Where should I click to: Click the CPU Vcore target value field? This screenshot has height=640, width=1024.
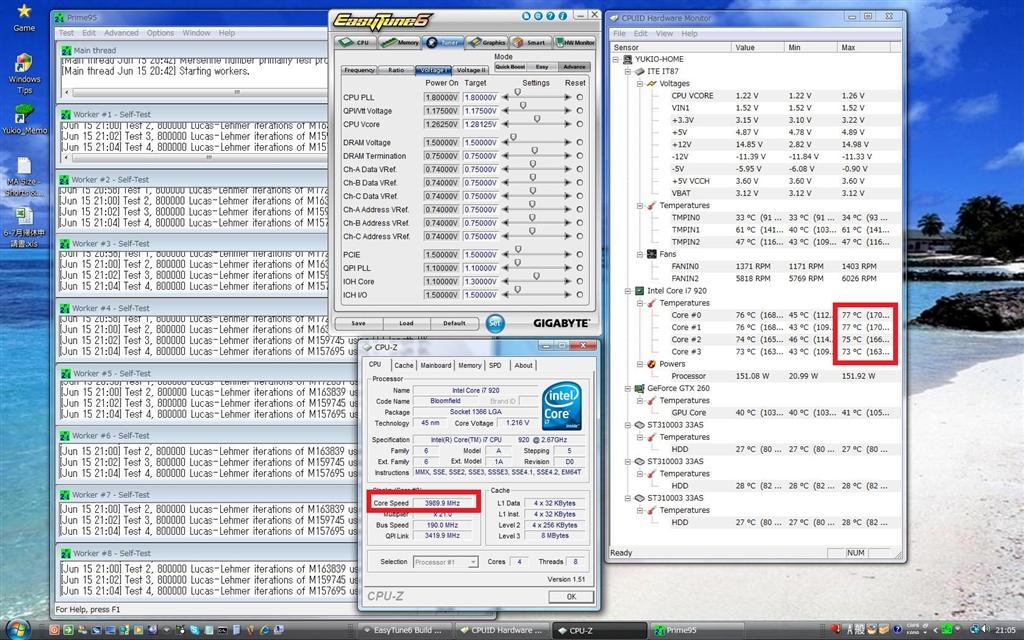click(x=481, y=124)
